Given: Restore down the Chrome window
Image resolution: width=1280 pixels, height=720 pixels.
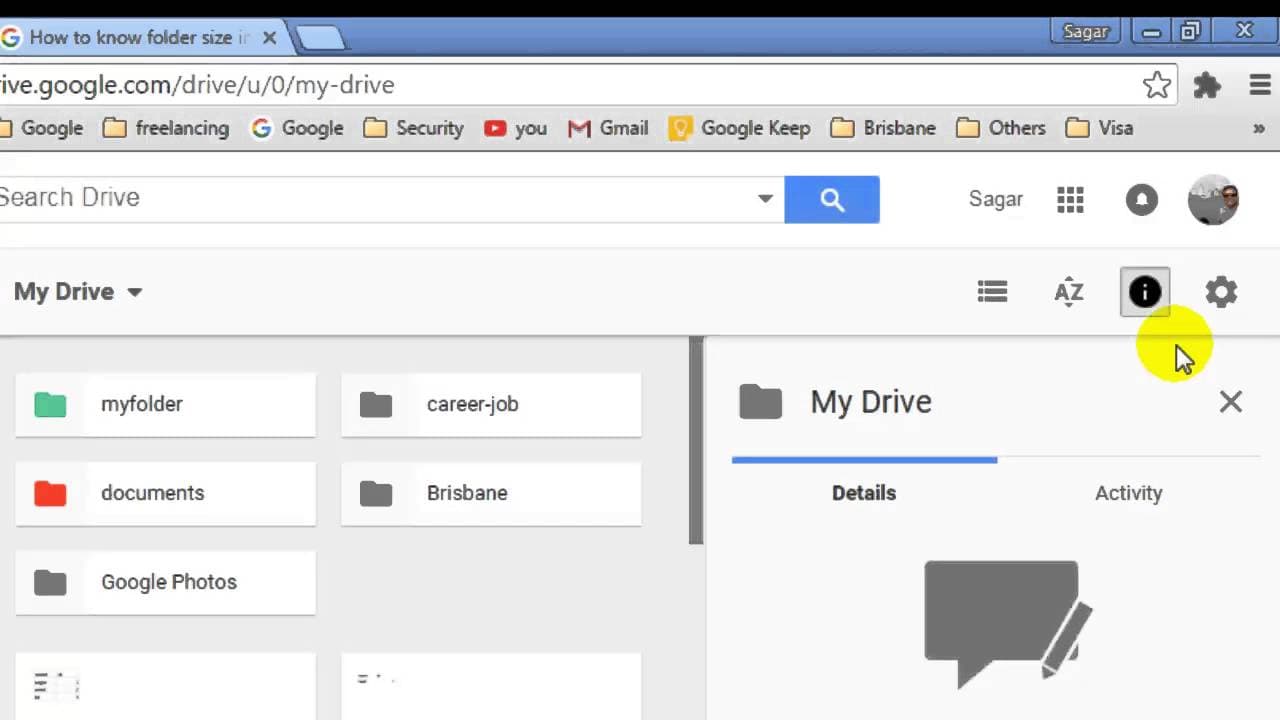Looking at the screenshot, I should click(x=1190, y=32).
